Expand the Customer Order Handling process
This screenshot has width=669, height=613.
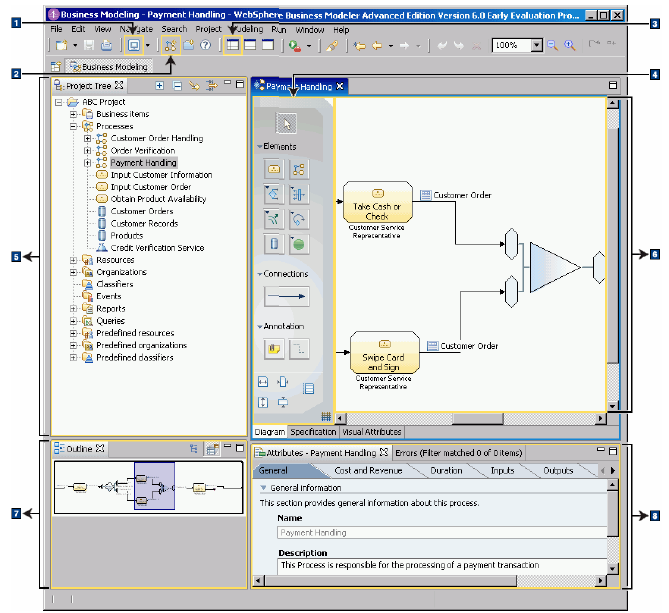[87, 138]
